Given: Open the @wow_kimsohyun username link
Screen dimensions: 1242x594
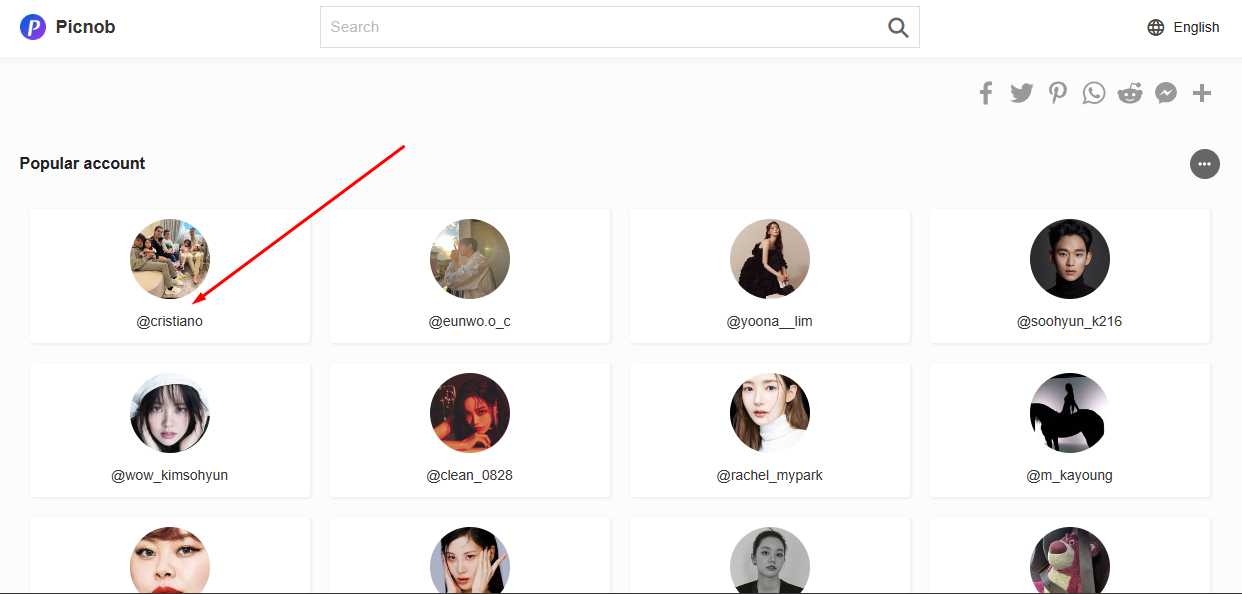Looking at the screenshot, I should point(170,475).
